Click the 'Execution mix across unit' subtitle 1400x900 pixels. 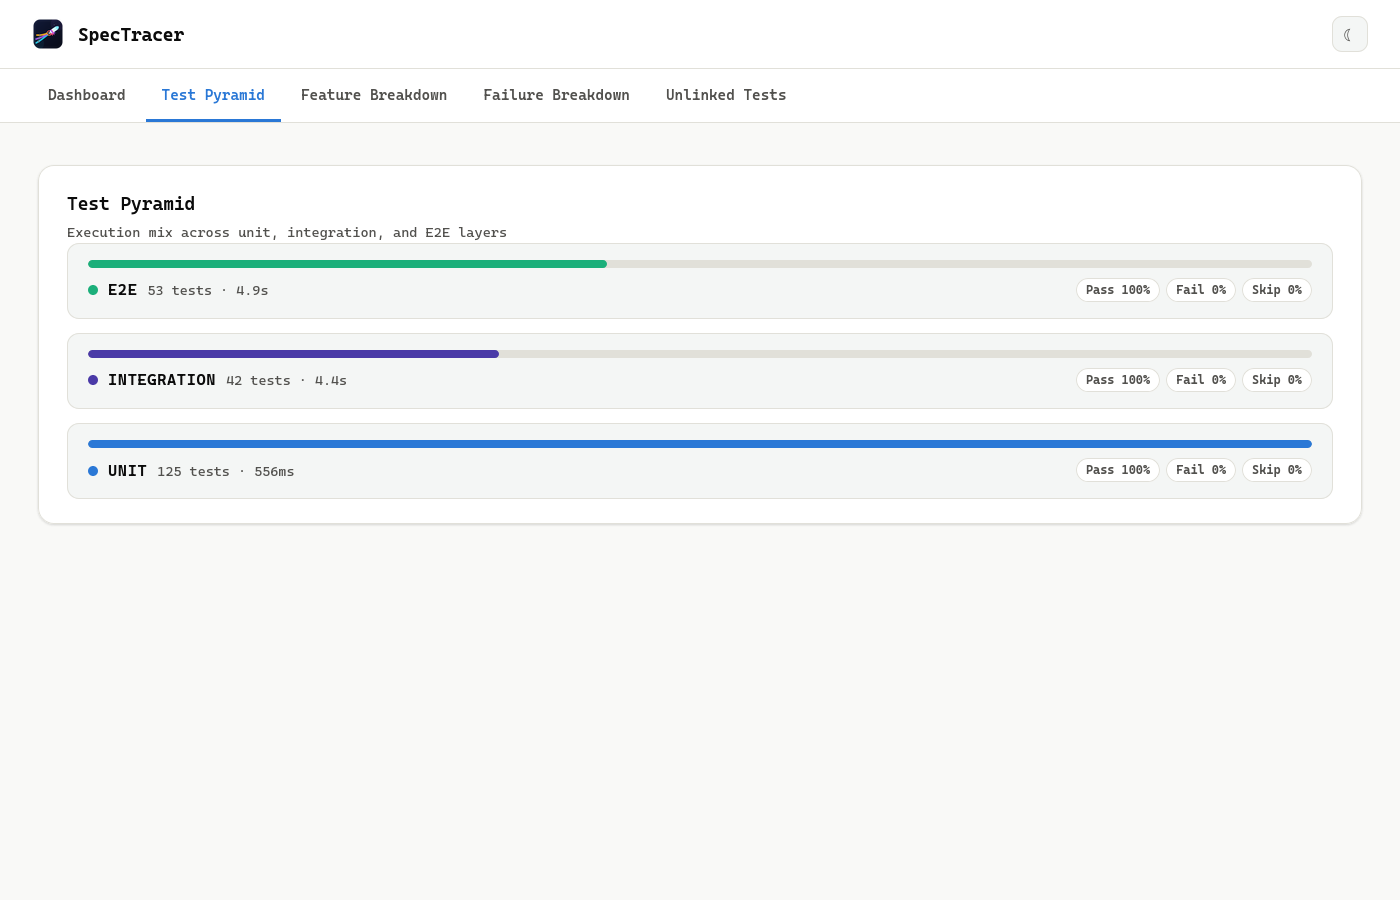tap(287, 233)
